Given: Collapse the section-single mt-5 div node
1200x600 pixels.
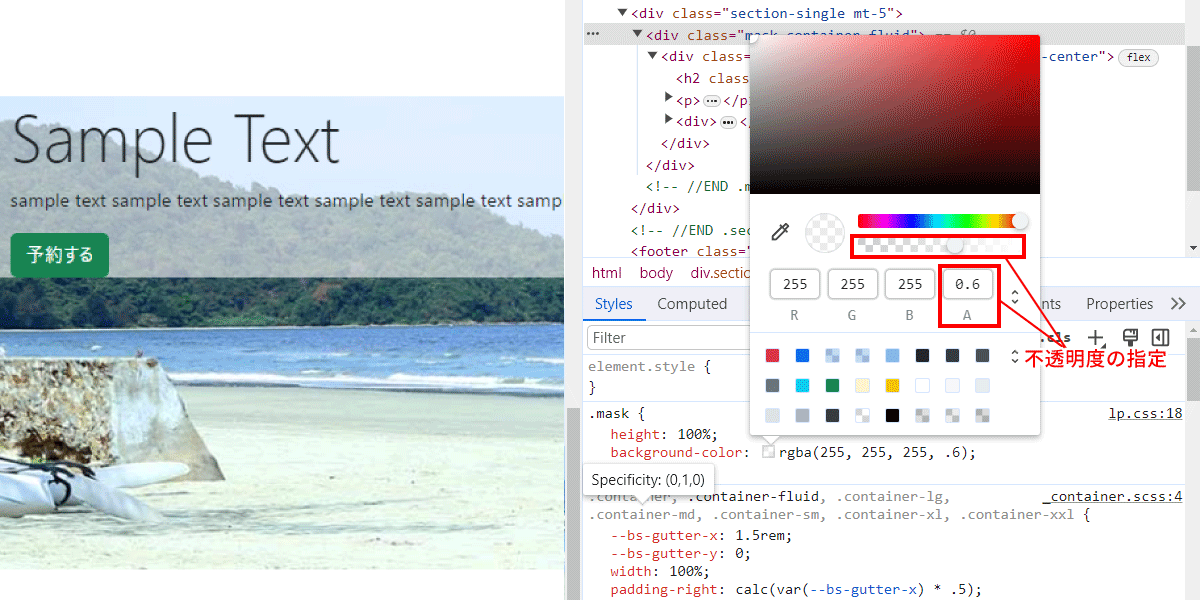Looking at the screenshot, I should click(x=623, y=13).
